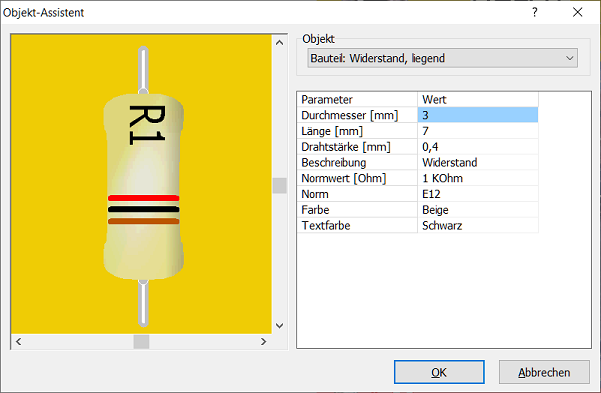Click the preview scroll left arrow
This screenshot has height=393, width=601.
coord(18,342)
